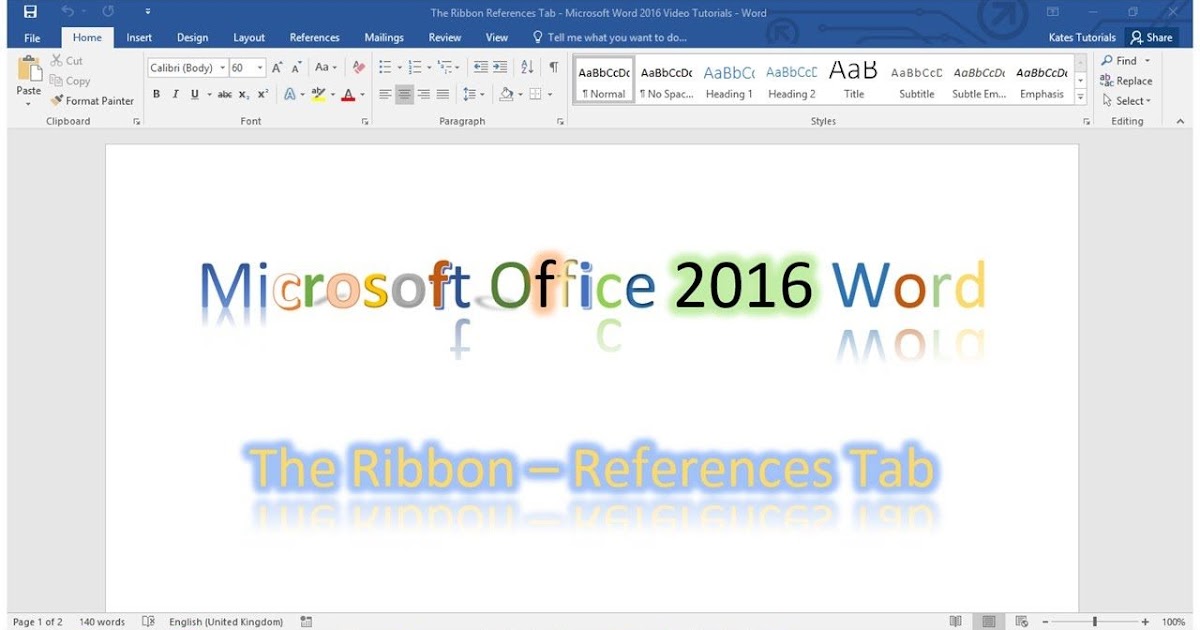
Task: Apply borders to selection
Action: (x=535, y=94)
